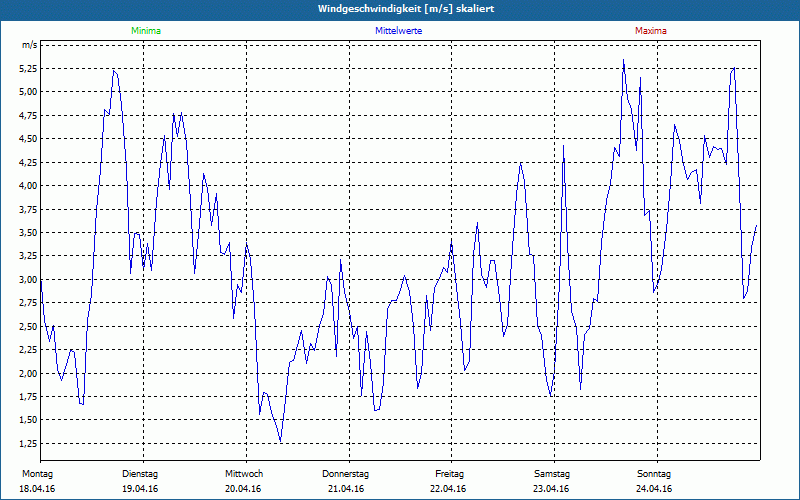Click the date 22.04.16
The width and height of the screenshot is (800, 500).
[448, 489]
